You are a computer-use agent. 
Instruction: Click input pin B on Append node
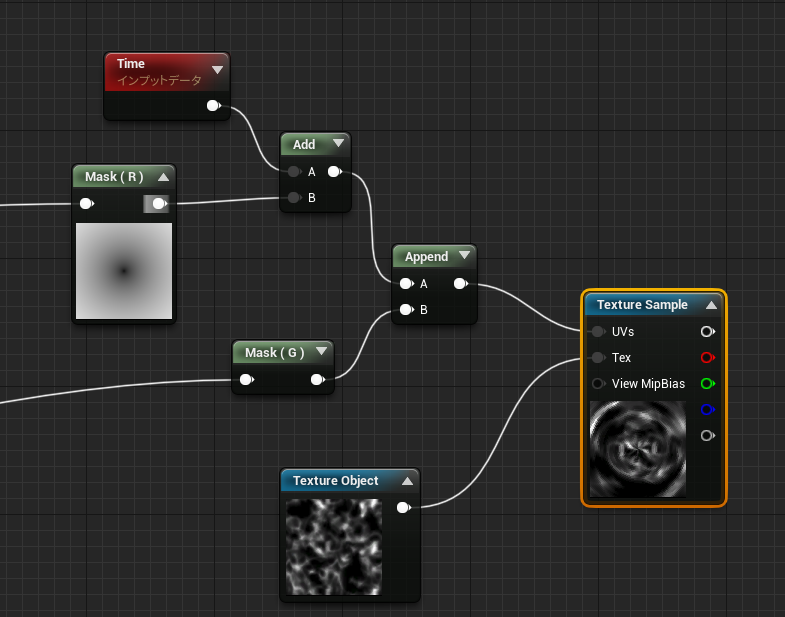407,310
